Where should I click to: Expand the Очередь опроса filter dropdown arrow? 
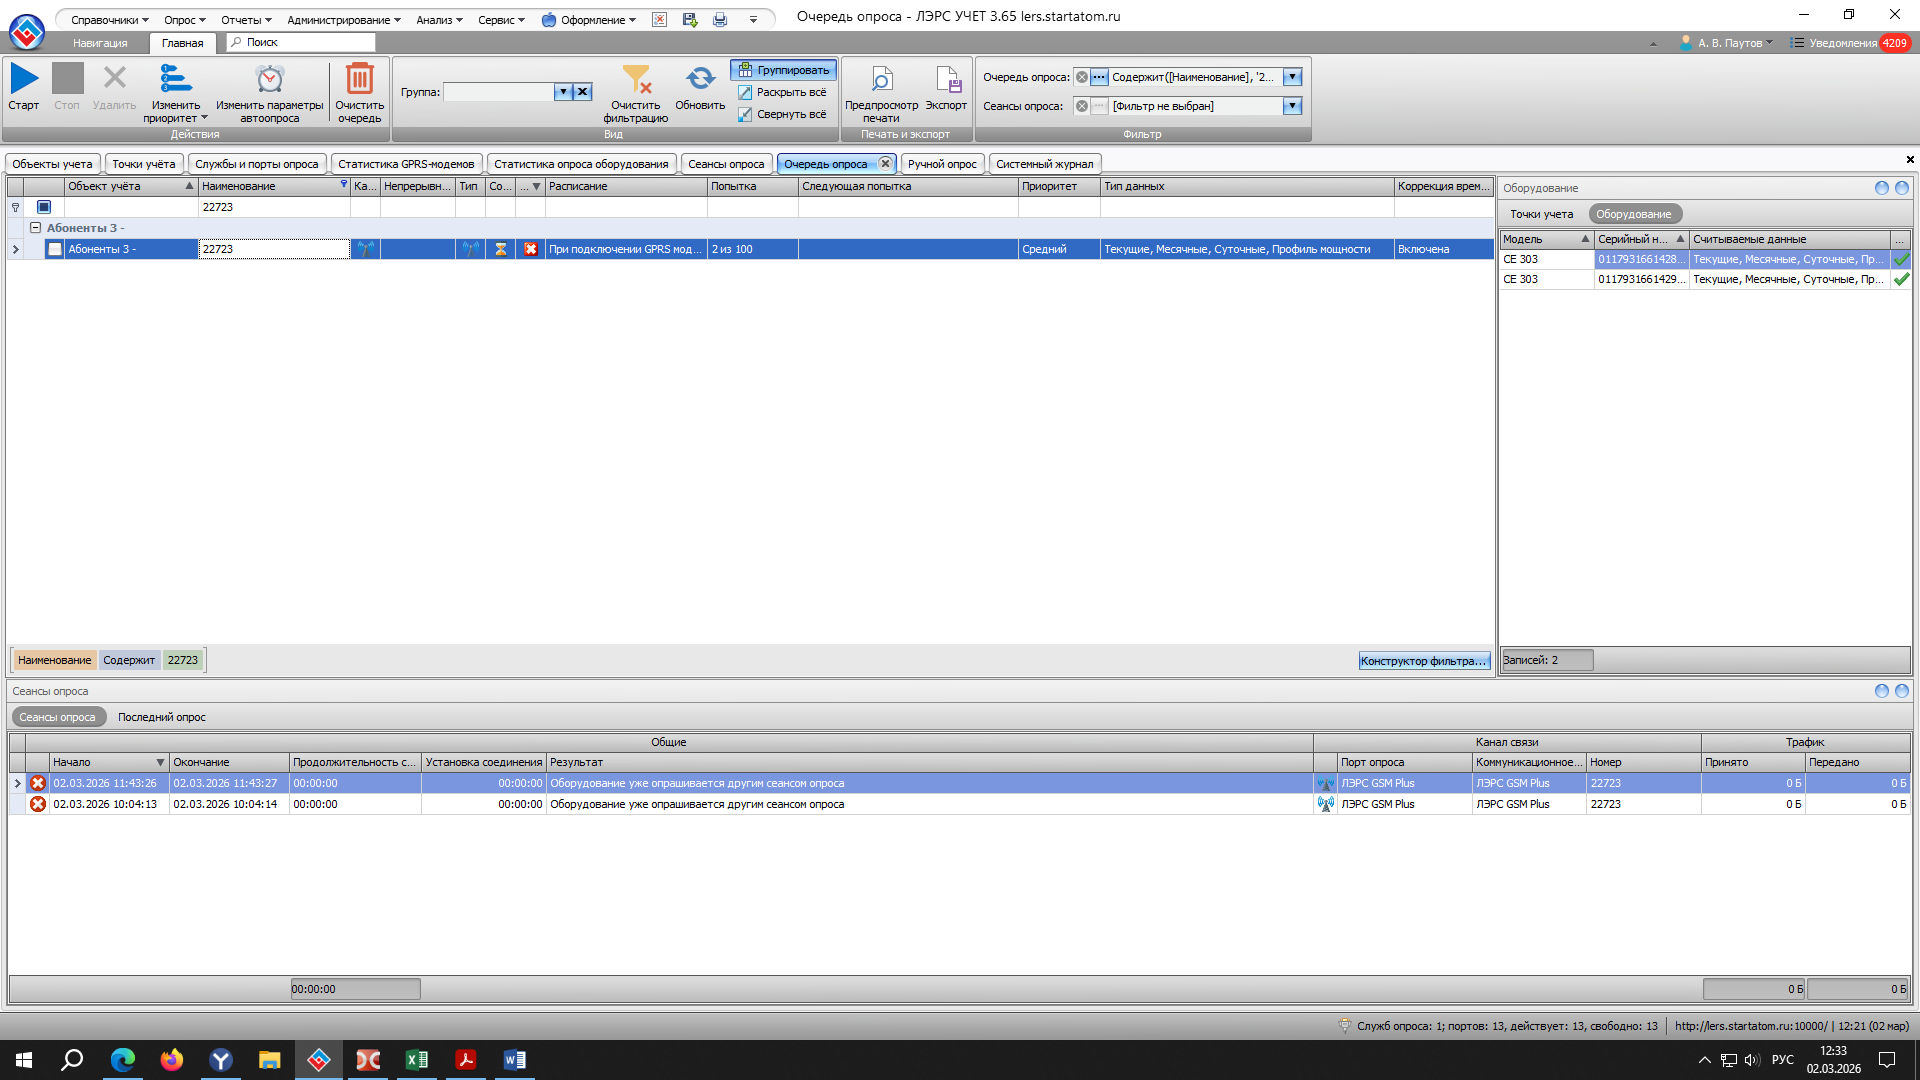pos(1292,77)
